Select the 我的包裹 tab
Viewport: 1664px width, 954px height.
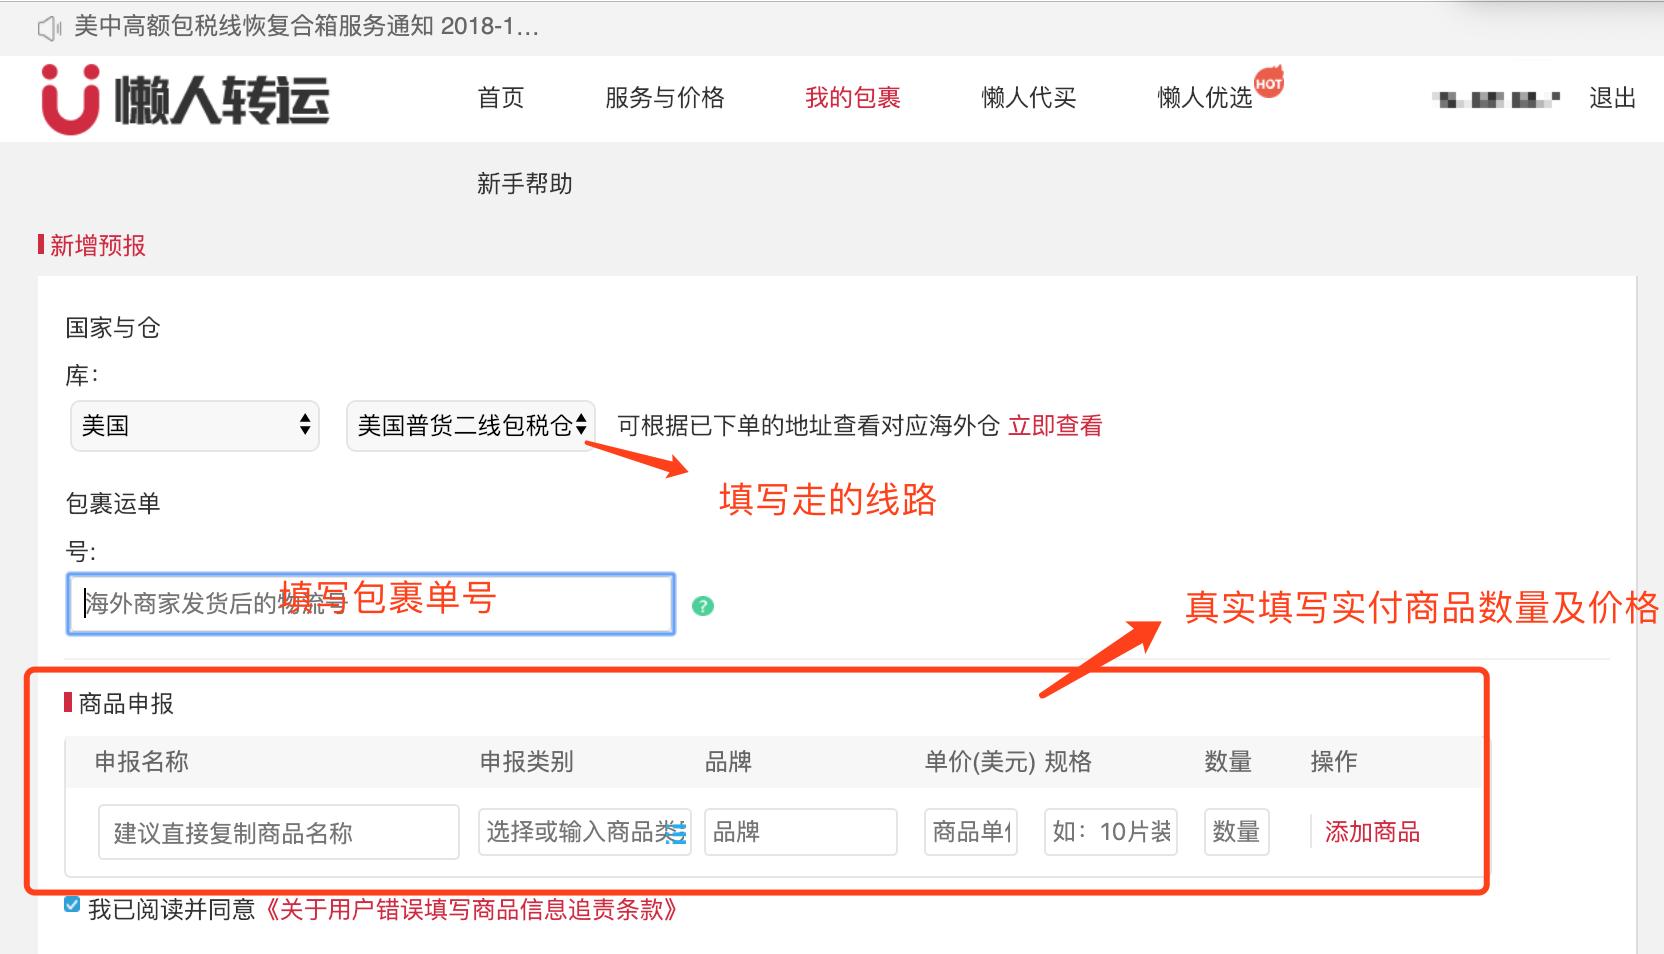[x=852, y=98]
